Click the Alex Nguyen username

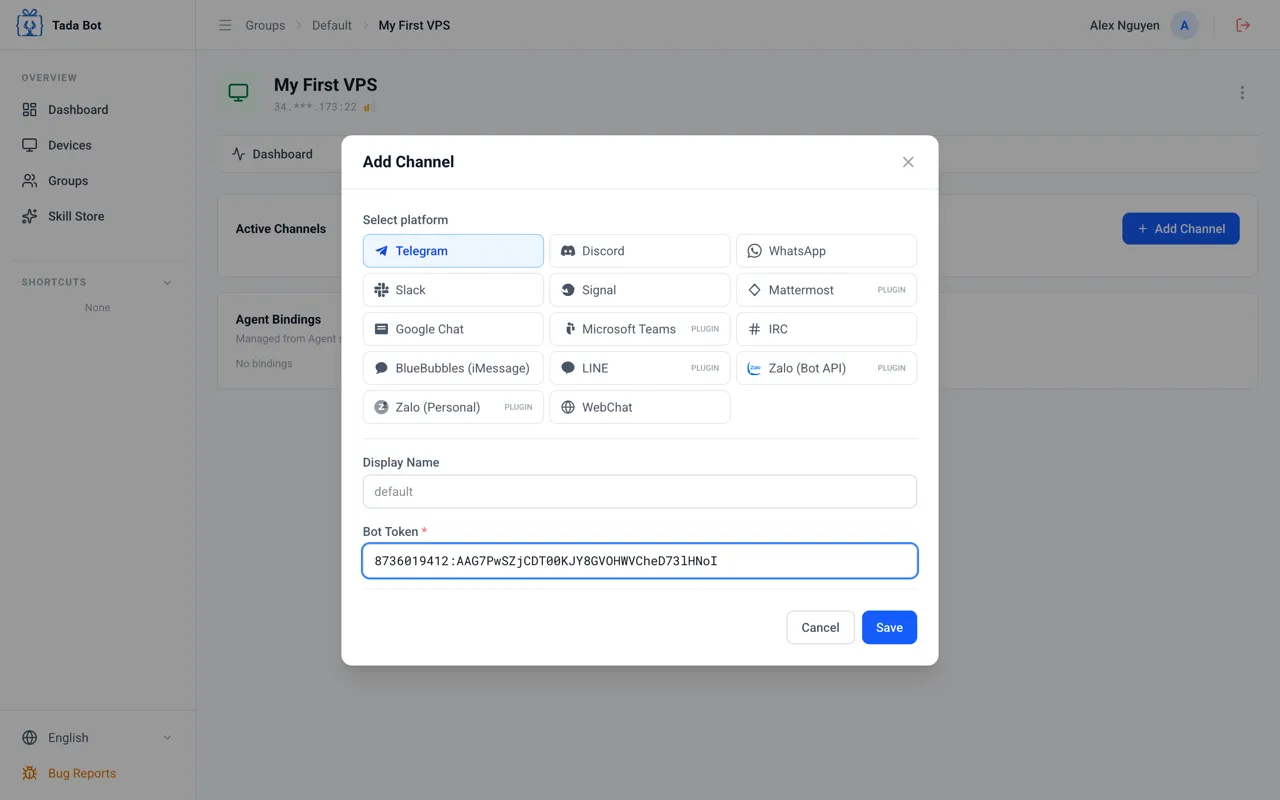click(1125, 25)
